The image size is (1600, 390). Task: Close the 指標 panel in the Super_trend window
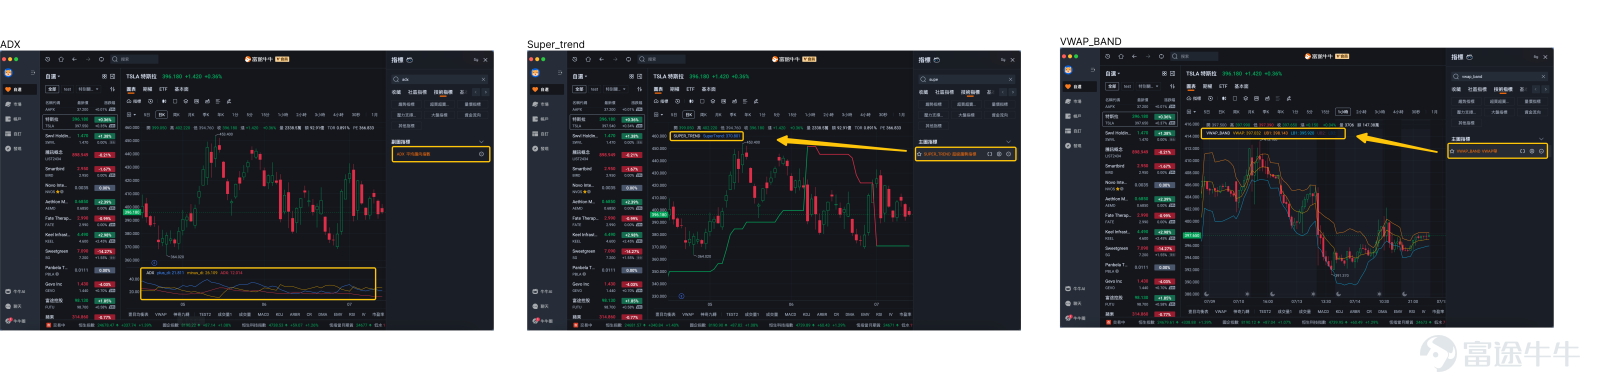[x=1012, y=60]
